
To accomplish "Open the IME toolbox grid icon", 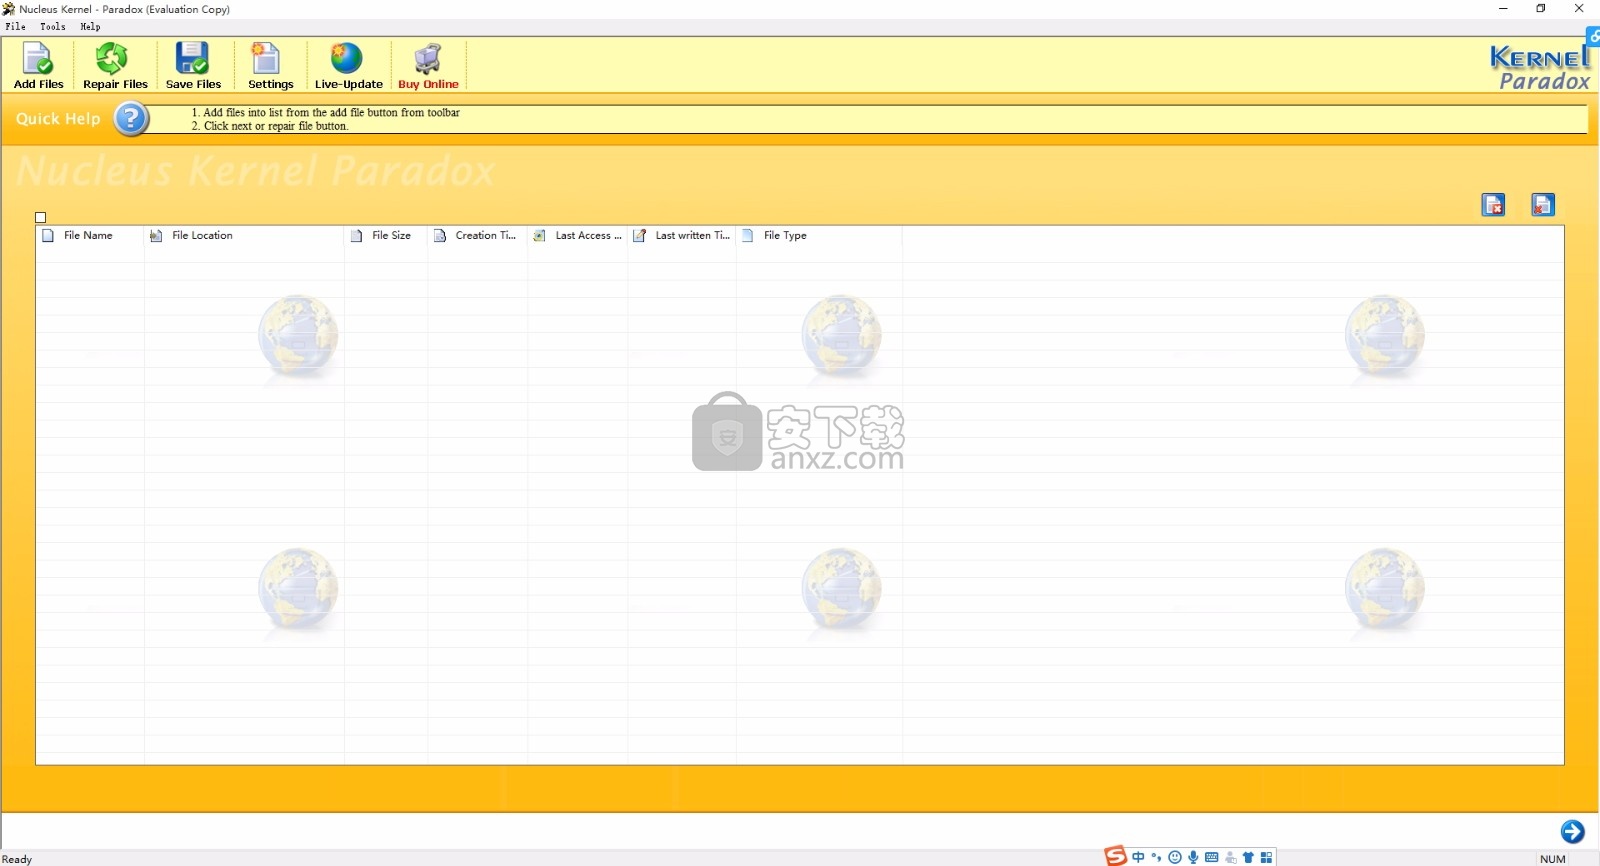I will [1267, 857].
